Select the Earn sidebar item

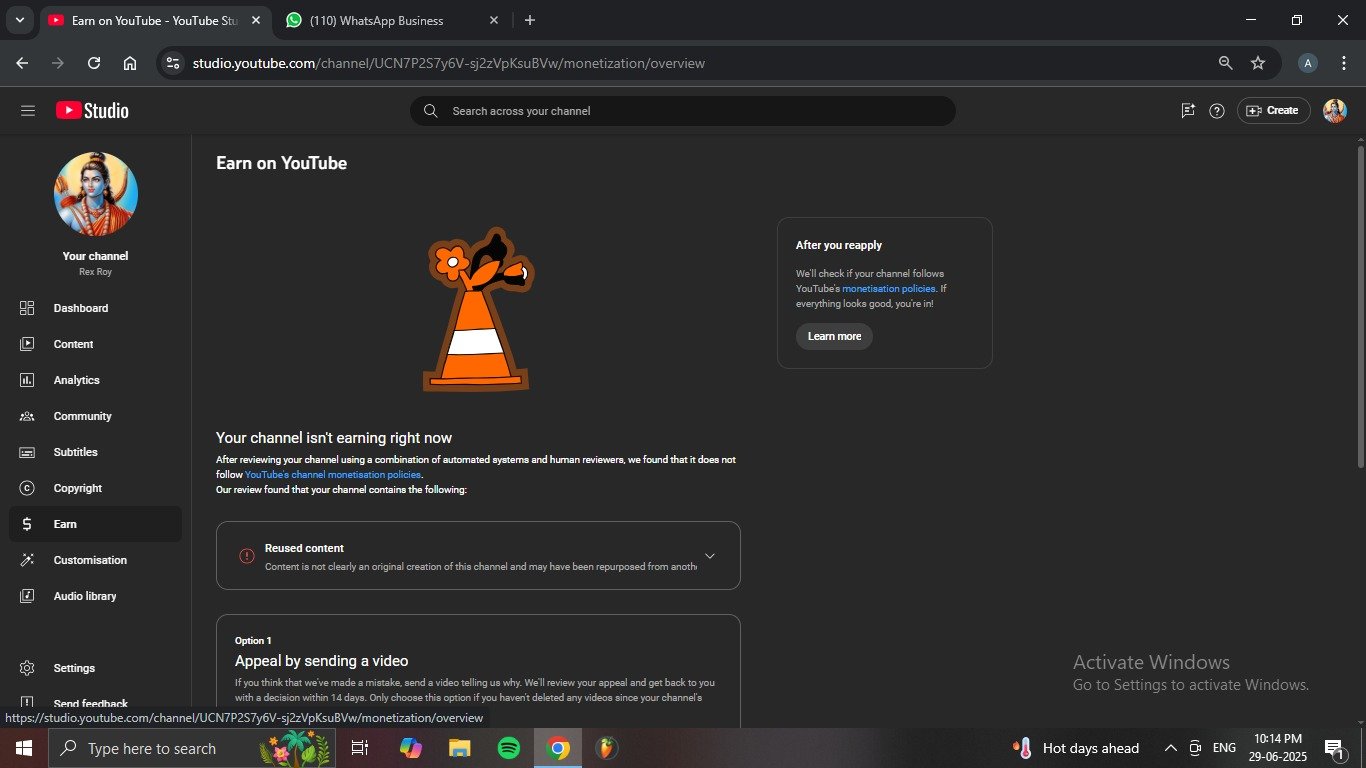(96, 524)
